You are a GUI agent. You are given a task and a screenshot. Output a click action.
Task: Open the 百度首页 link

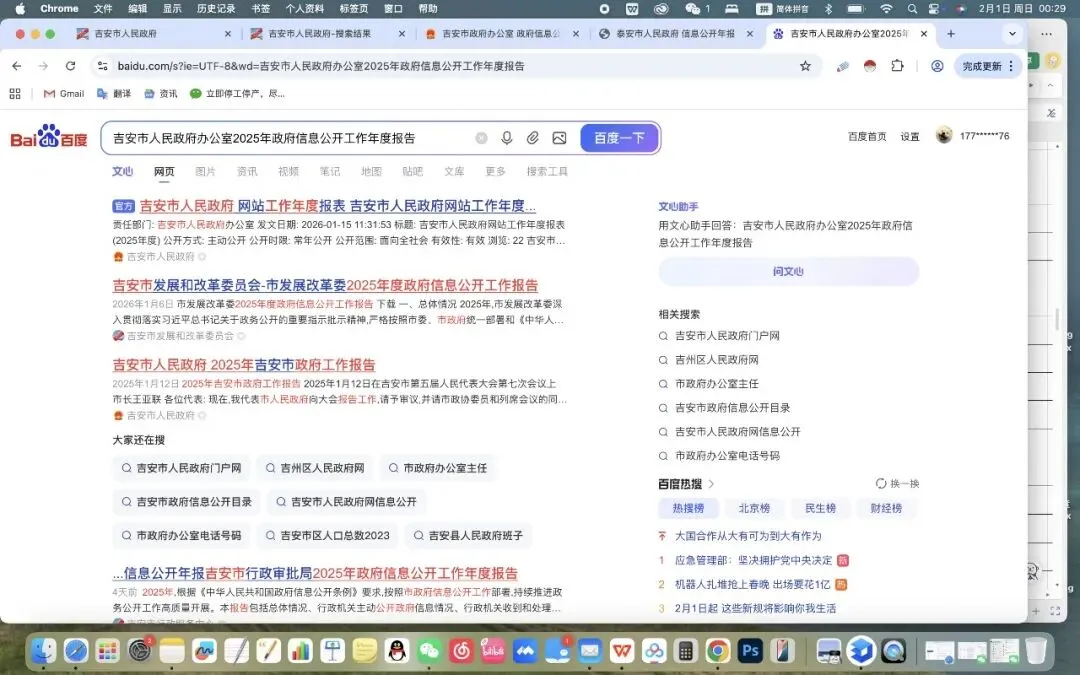pos(866,136)
